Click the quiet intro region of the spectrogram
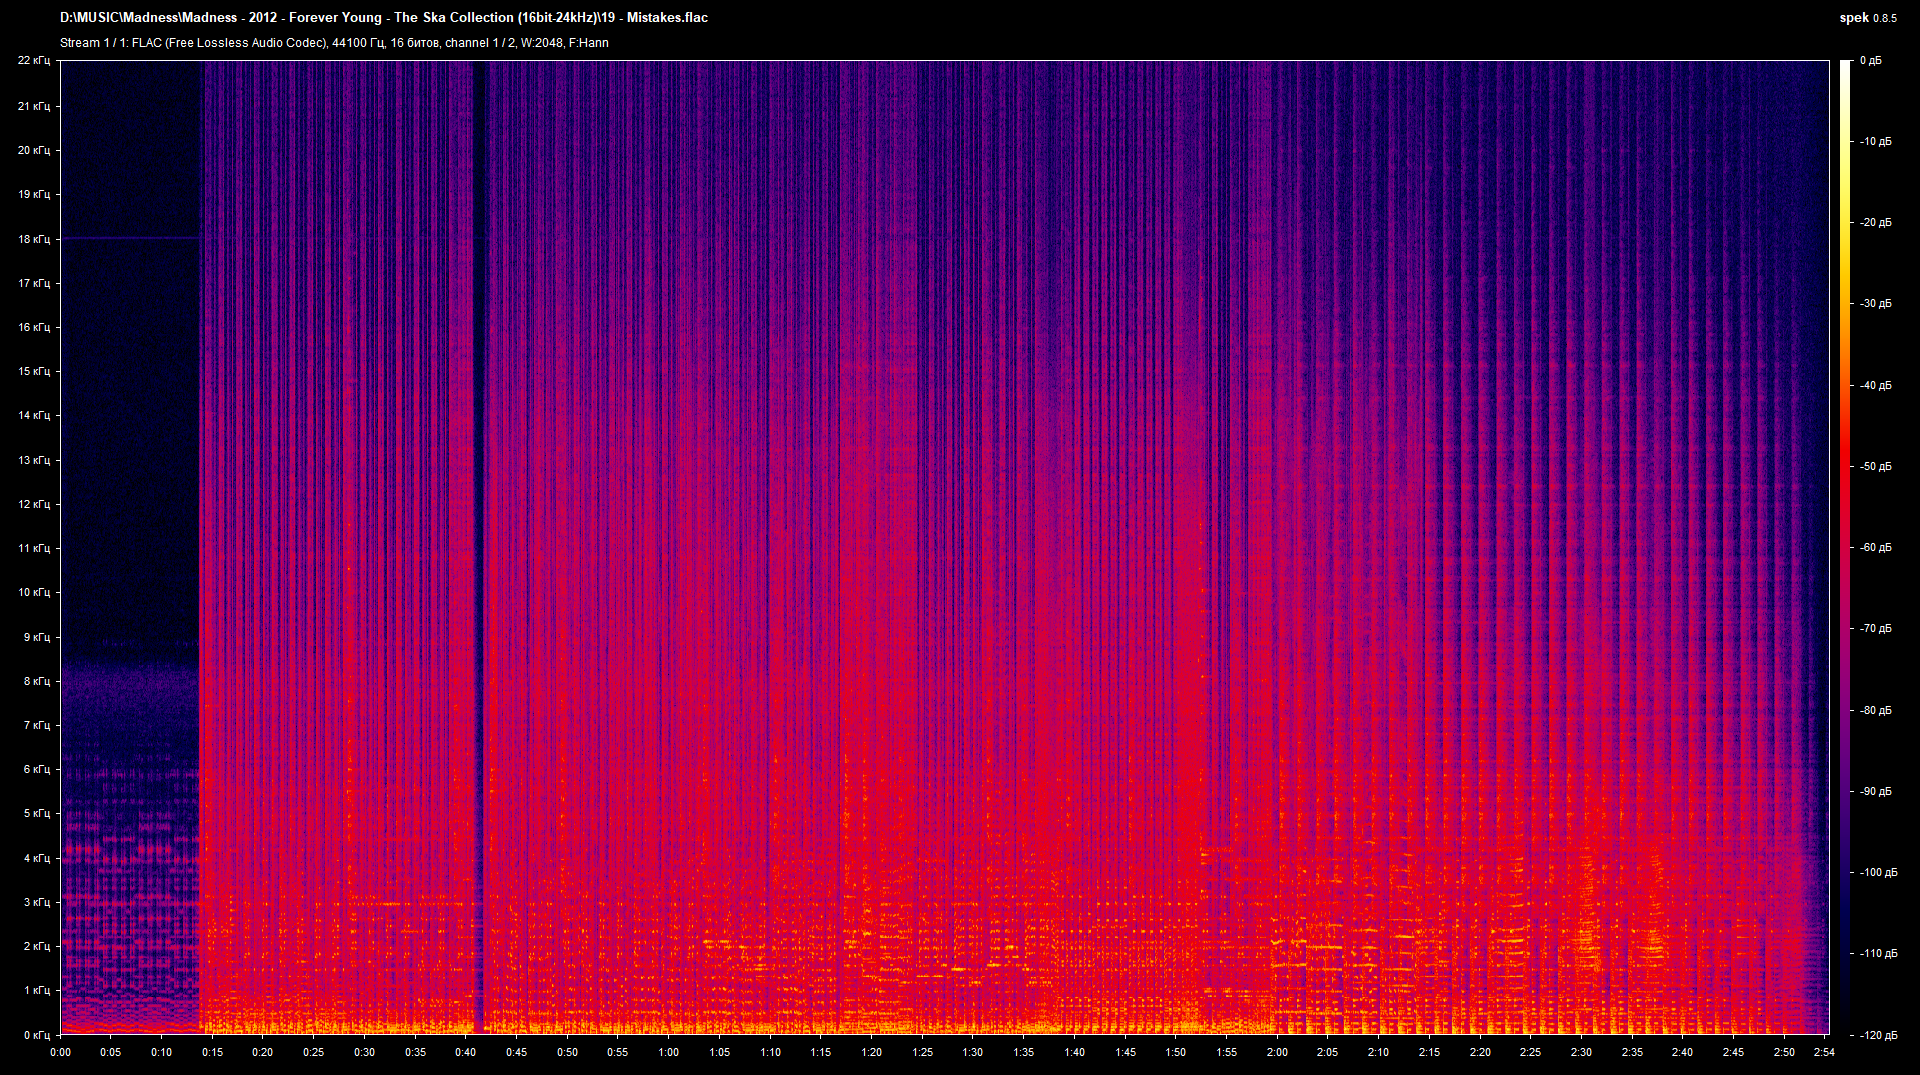 pyautogui.click(x=130, y=400)
